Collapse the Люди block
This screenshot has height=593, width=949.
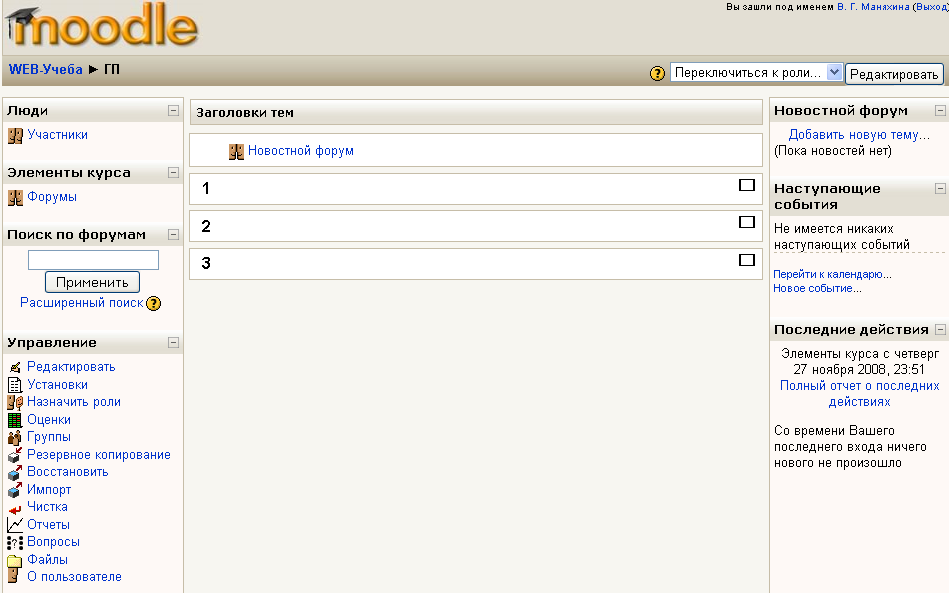point(173,111)
